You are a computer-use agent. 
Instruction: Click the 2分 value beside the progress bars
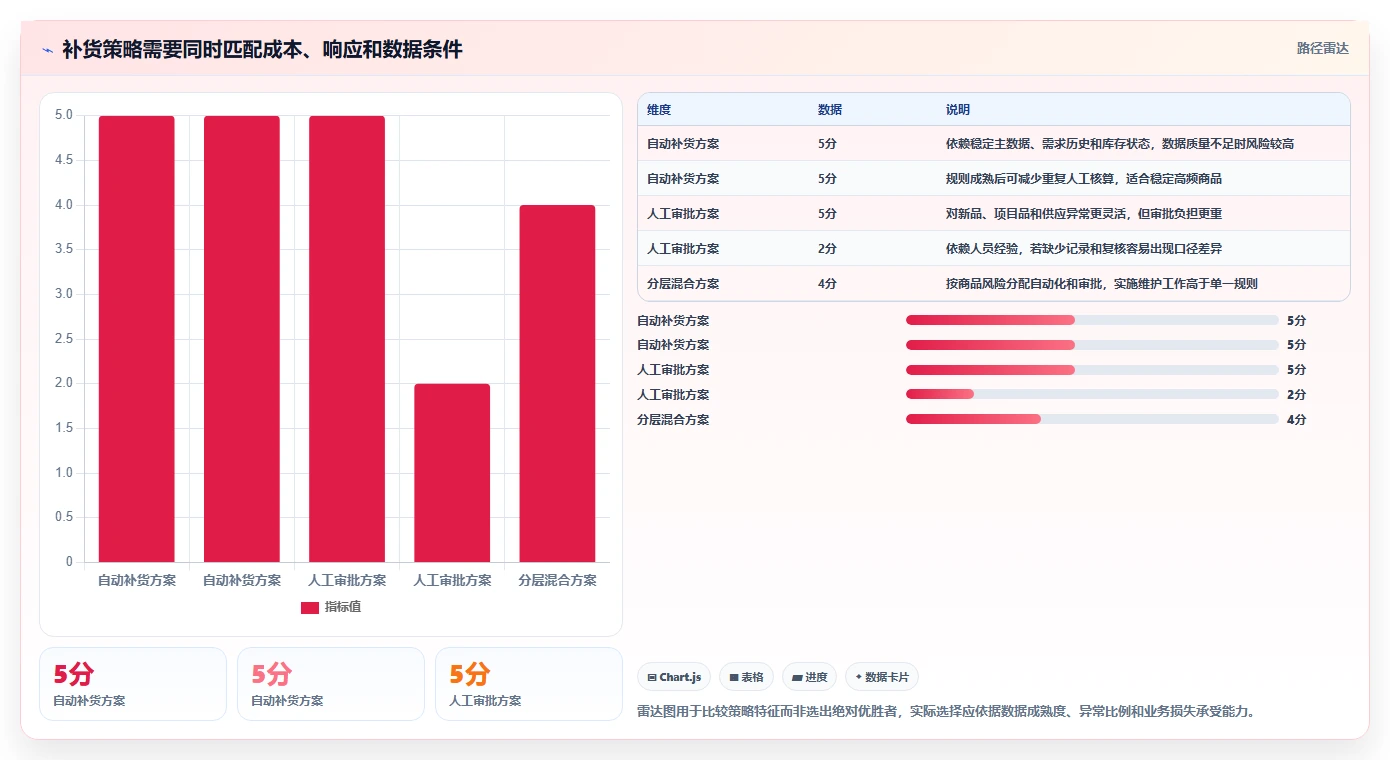[1296, 394]
